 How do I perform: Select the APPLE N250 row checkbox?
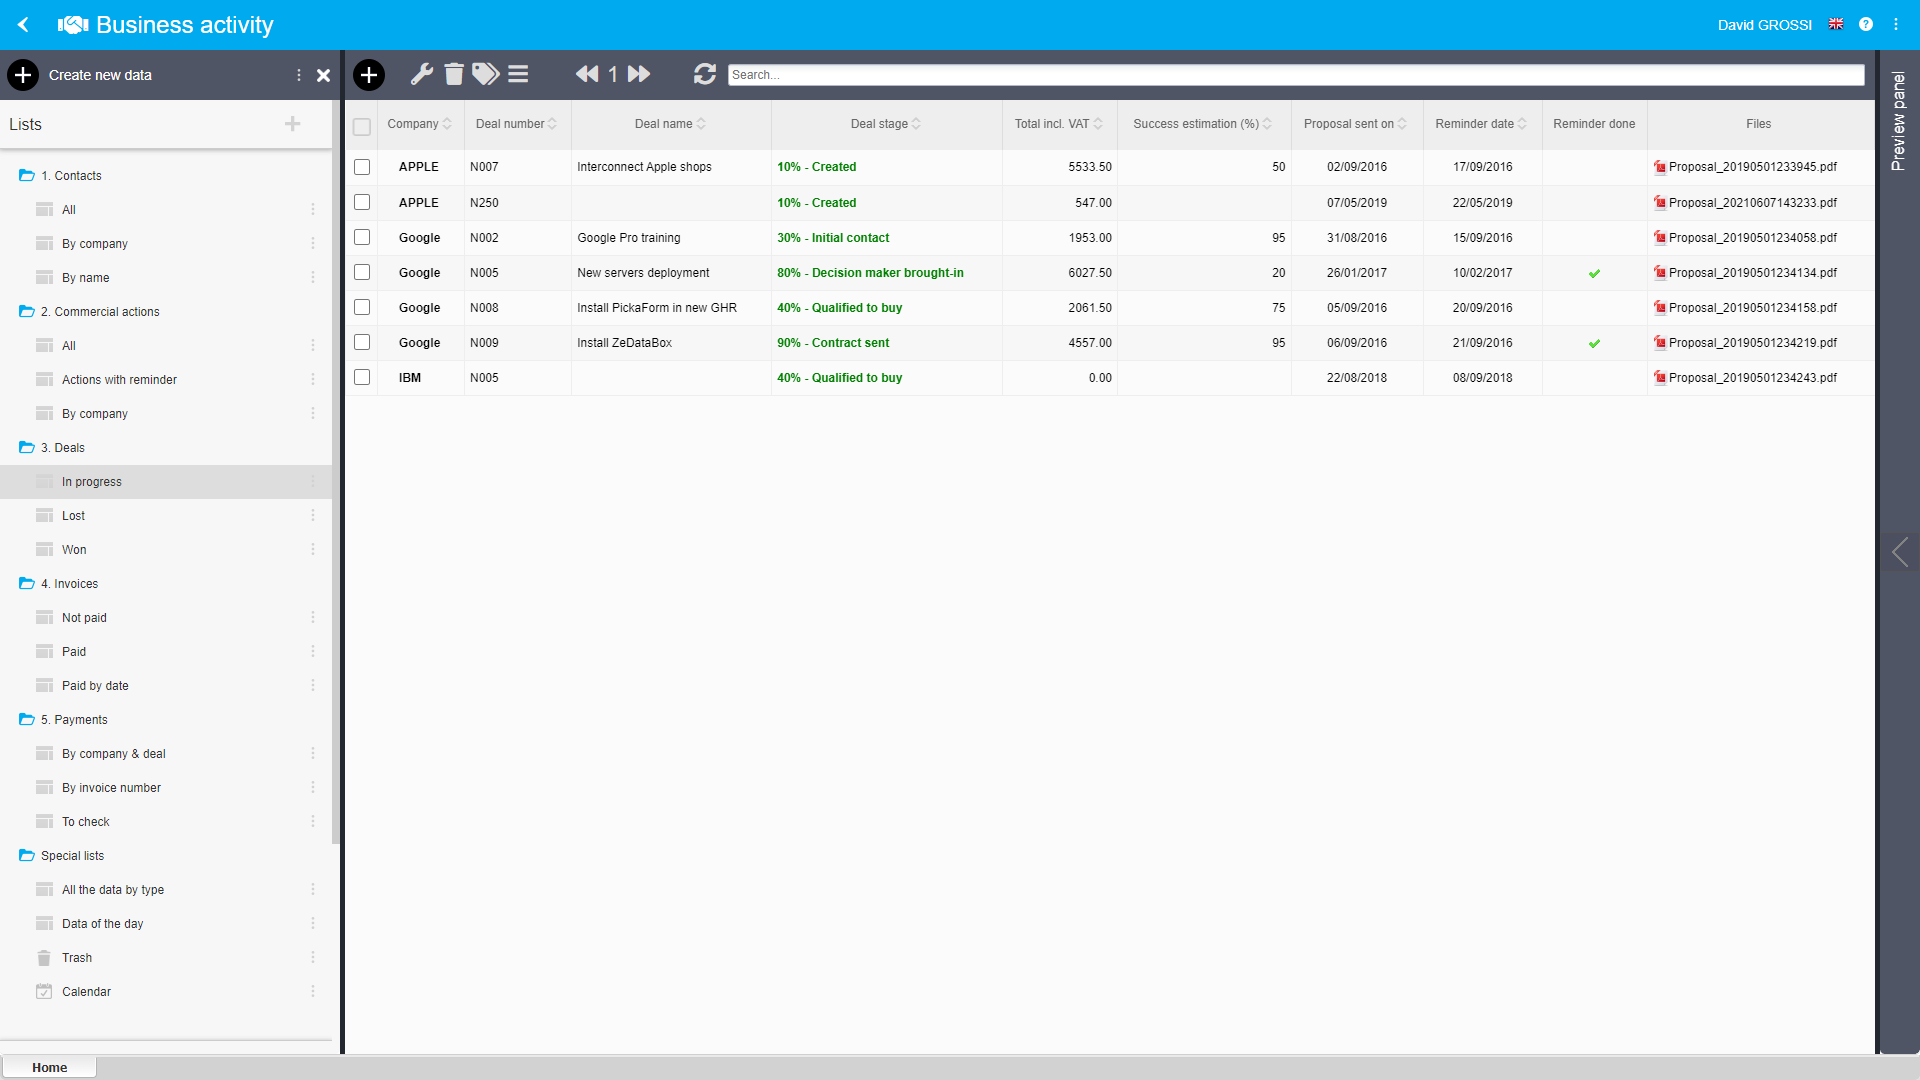(x=362, y=202)
